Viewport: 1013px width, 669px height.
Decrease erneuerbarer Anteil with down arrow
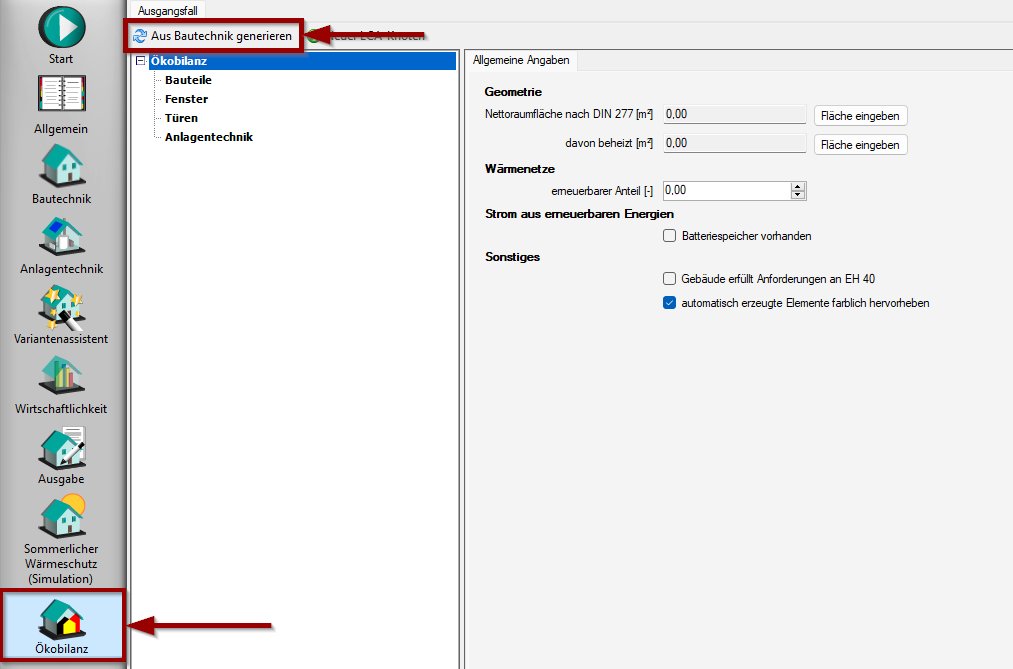tap(797, 195)
